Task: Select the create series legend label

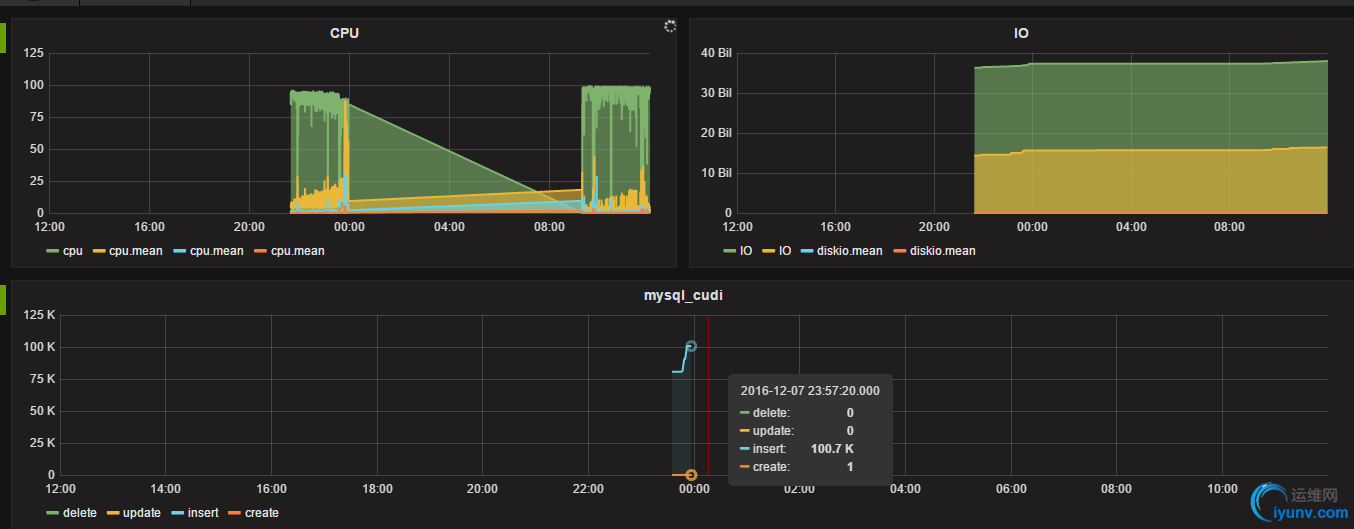Action: [x=262, y=513]
